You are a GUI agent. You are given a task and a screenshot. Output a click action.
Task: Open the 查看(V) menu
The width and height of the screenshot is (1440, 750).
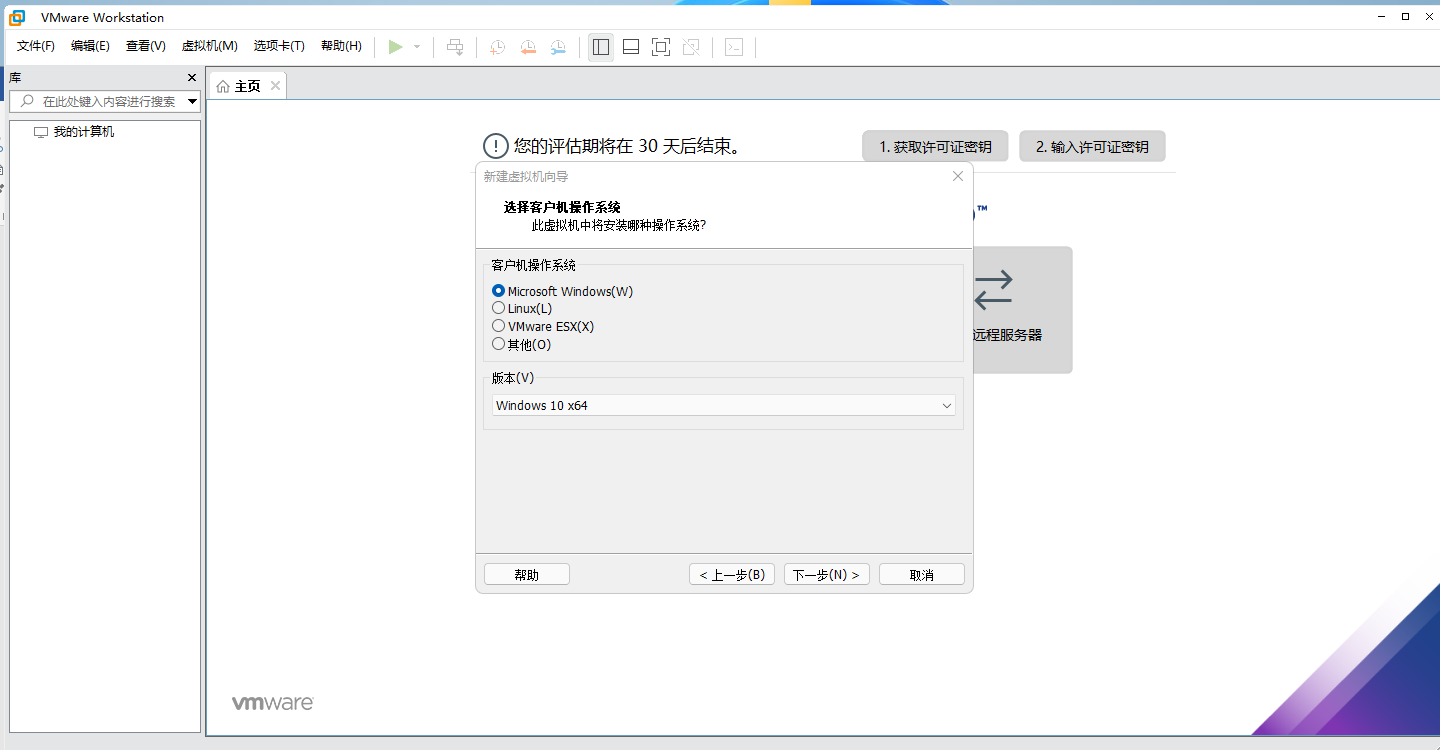146,46
